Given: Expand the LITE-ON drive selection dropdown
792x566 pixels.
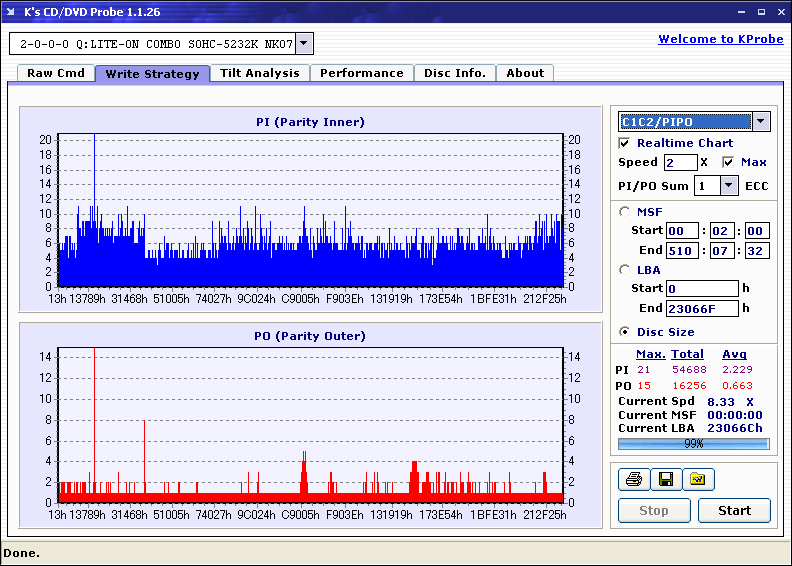Looking at the screenshot, I should 304,44.
